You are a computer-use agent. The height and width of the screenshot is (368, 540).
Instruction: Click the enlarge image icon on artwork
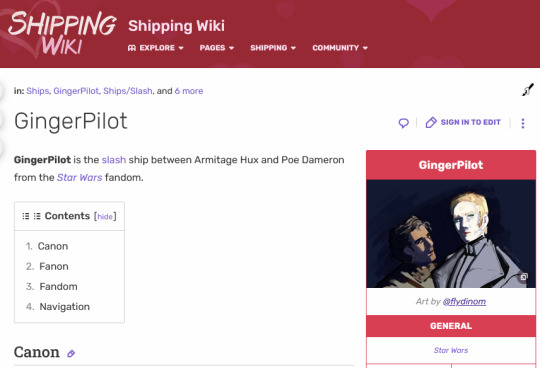tap(524, 277)
